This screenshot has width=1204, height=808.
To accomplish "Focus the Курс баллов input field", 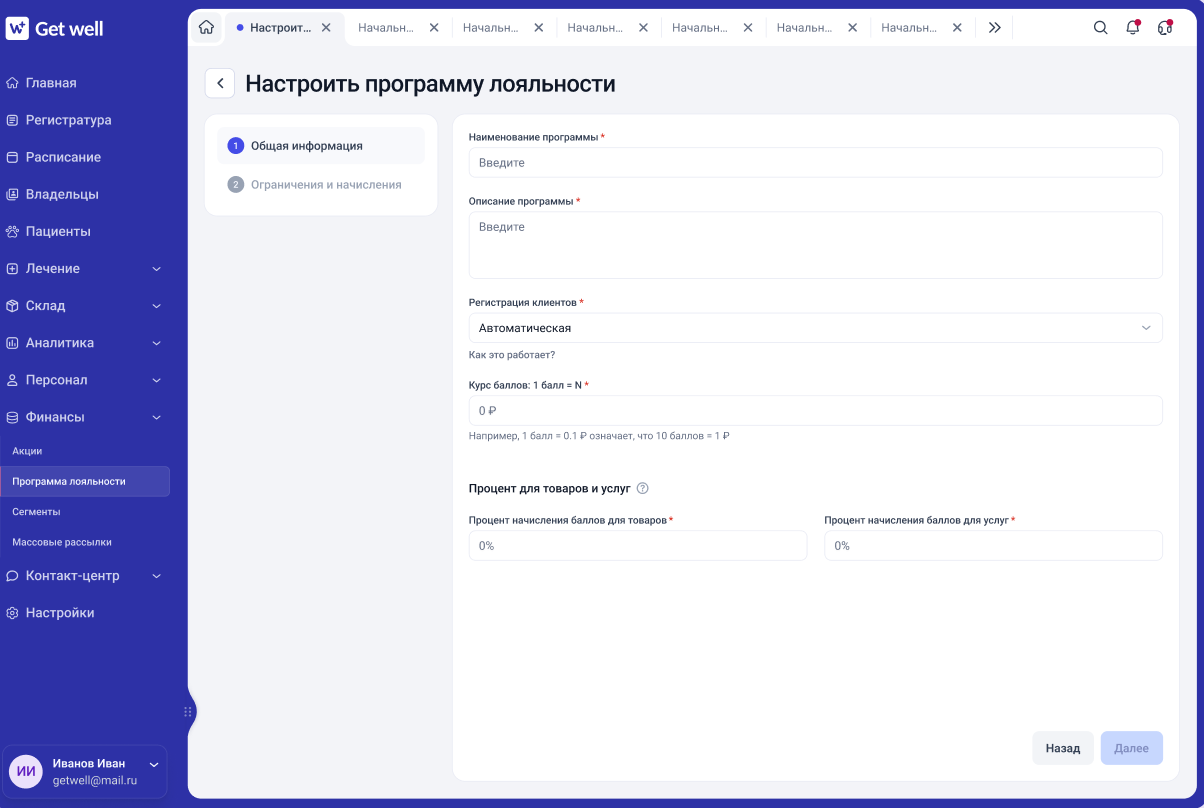I will click(815, 411).
